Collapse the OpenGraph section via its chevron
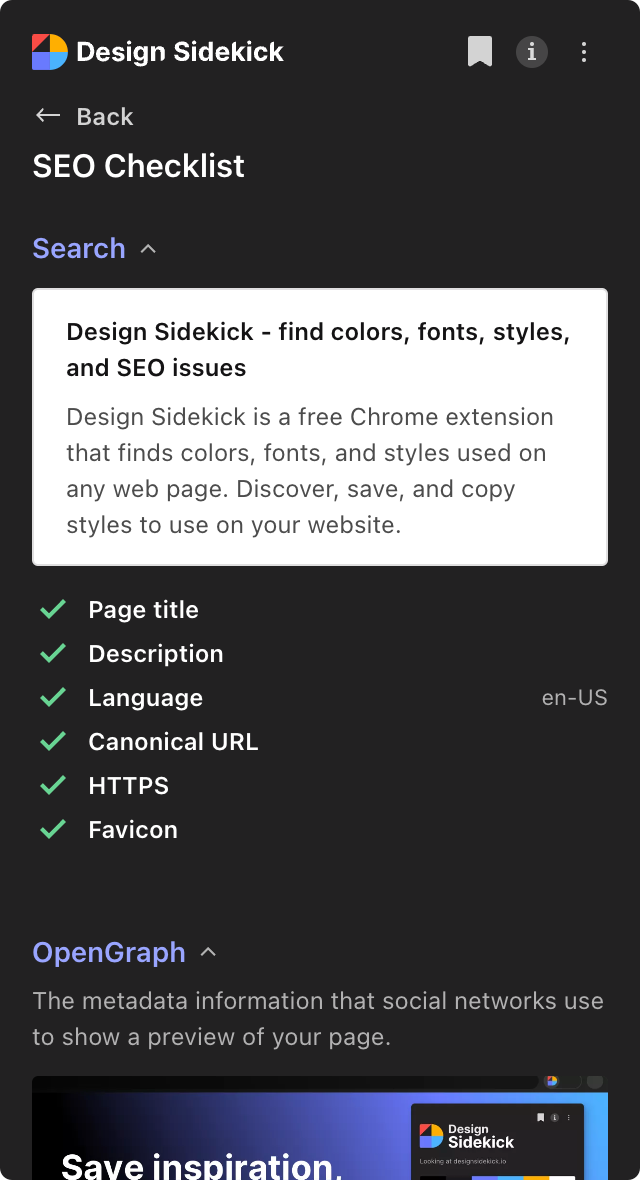 [208, 952]
